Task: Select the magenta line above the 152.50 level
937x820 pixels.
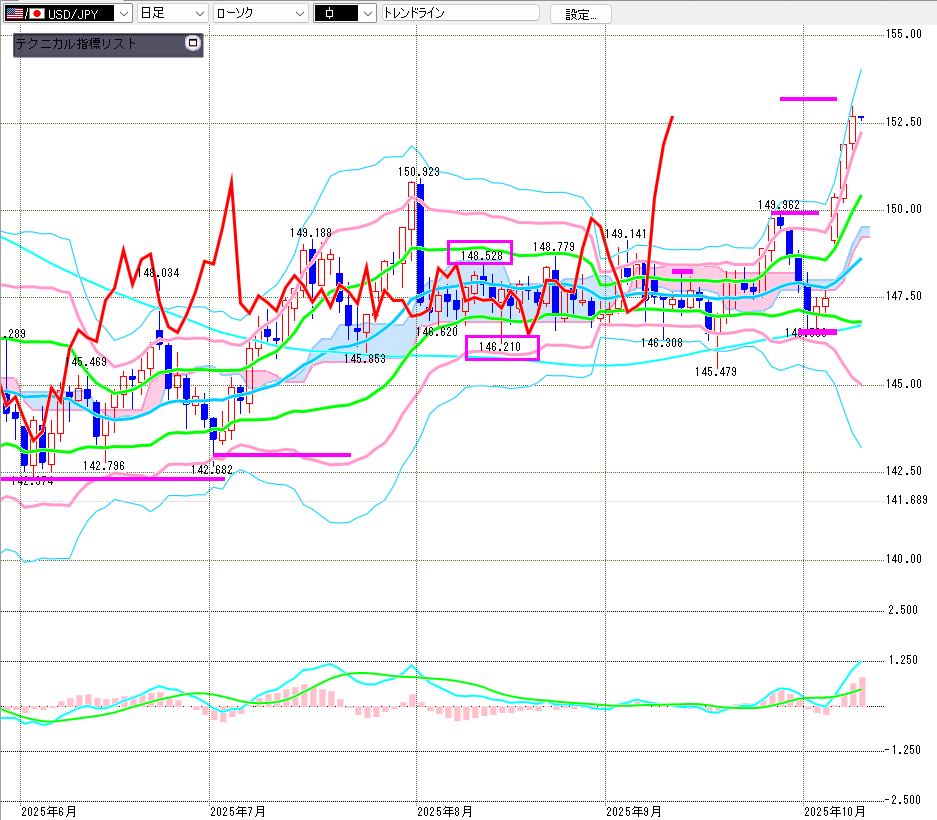Action: coord(807,98)
